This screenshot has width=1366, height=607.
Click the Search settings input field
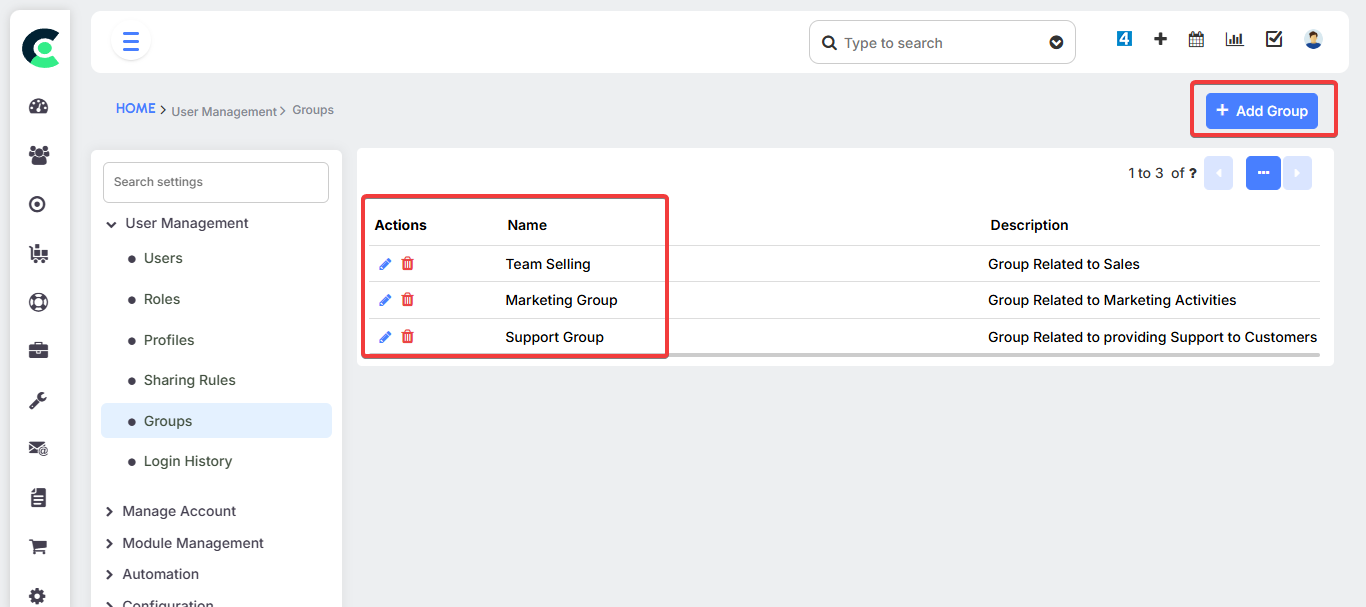(216, 183)
